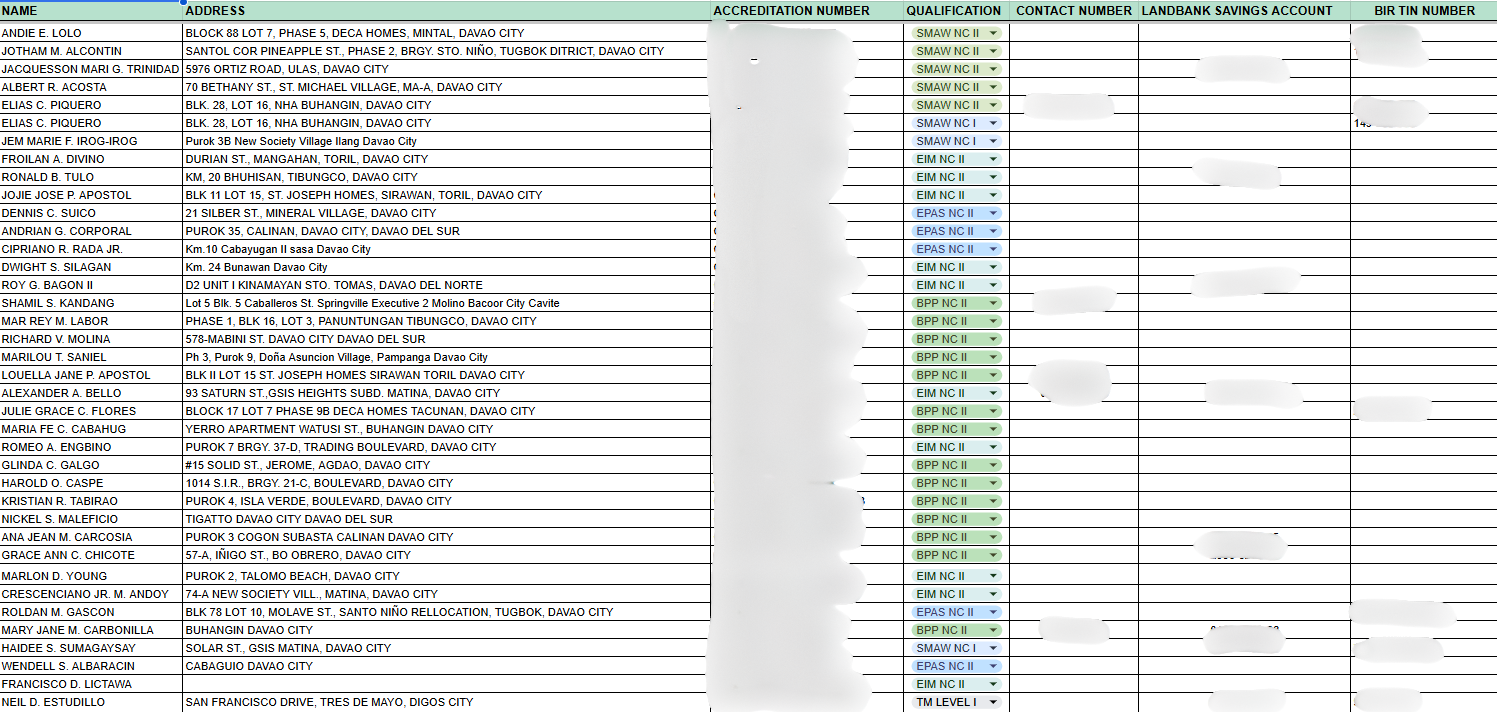Click address cell 5976 ORTIZ ROAD, ULAS
The image size is (1497, 712).
pos(446,69)
